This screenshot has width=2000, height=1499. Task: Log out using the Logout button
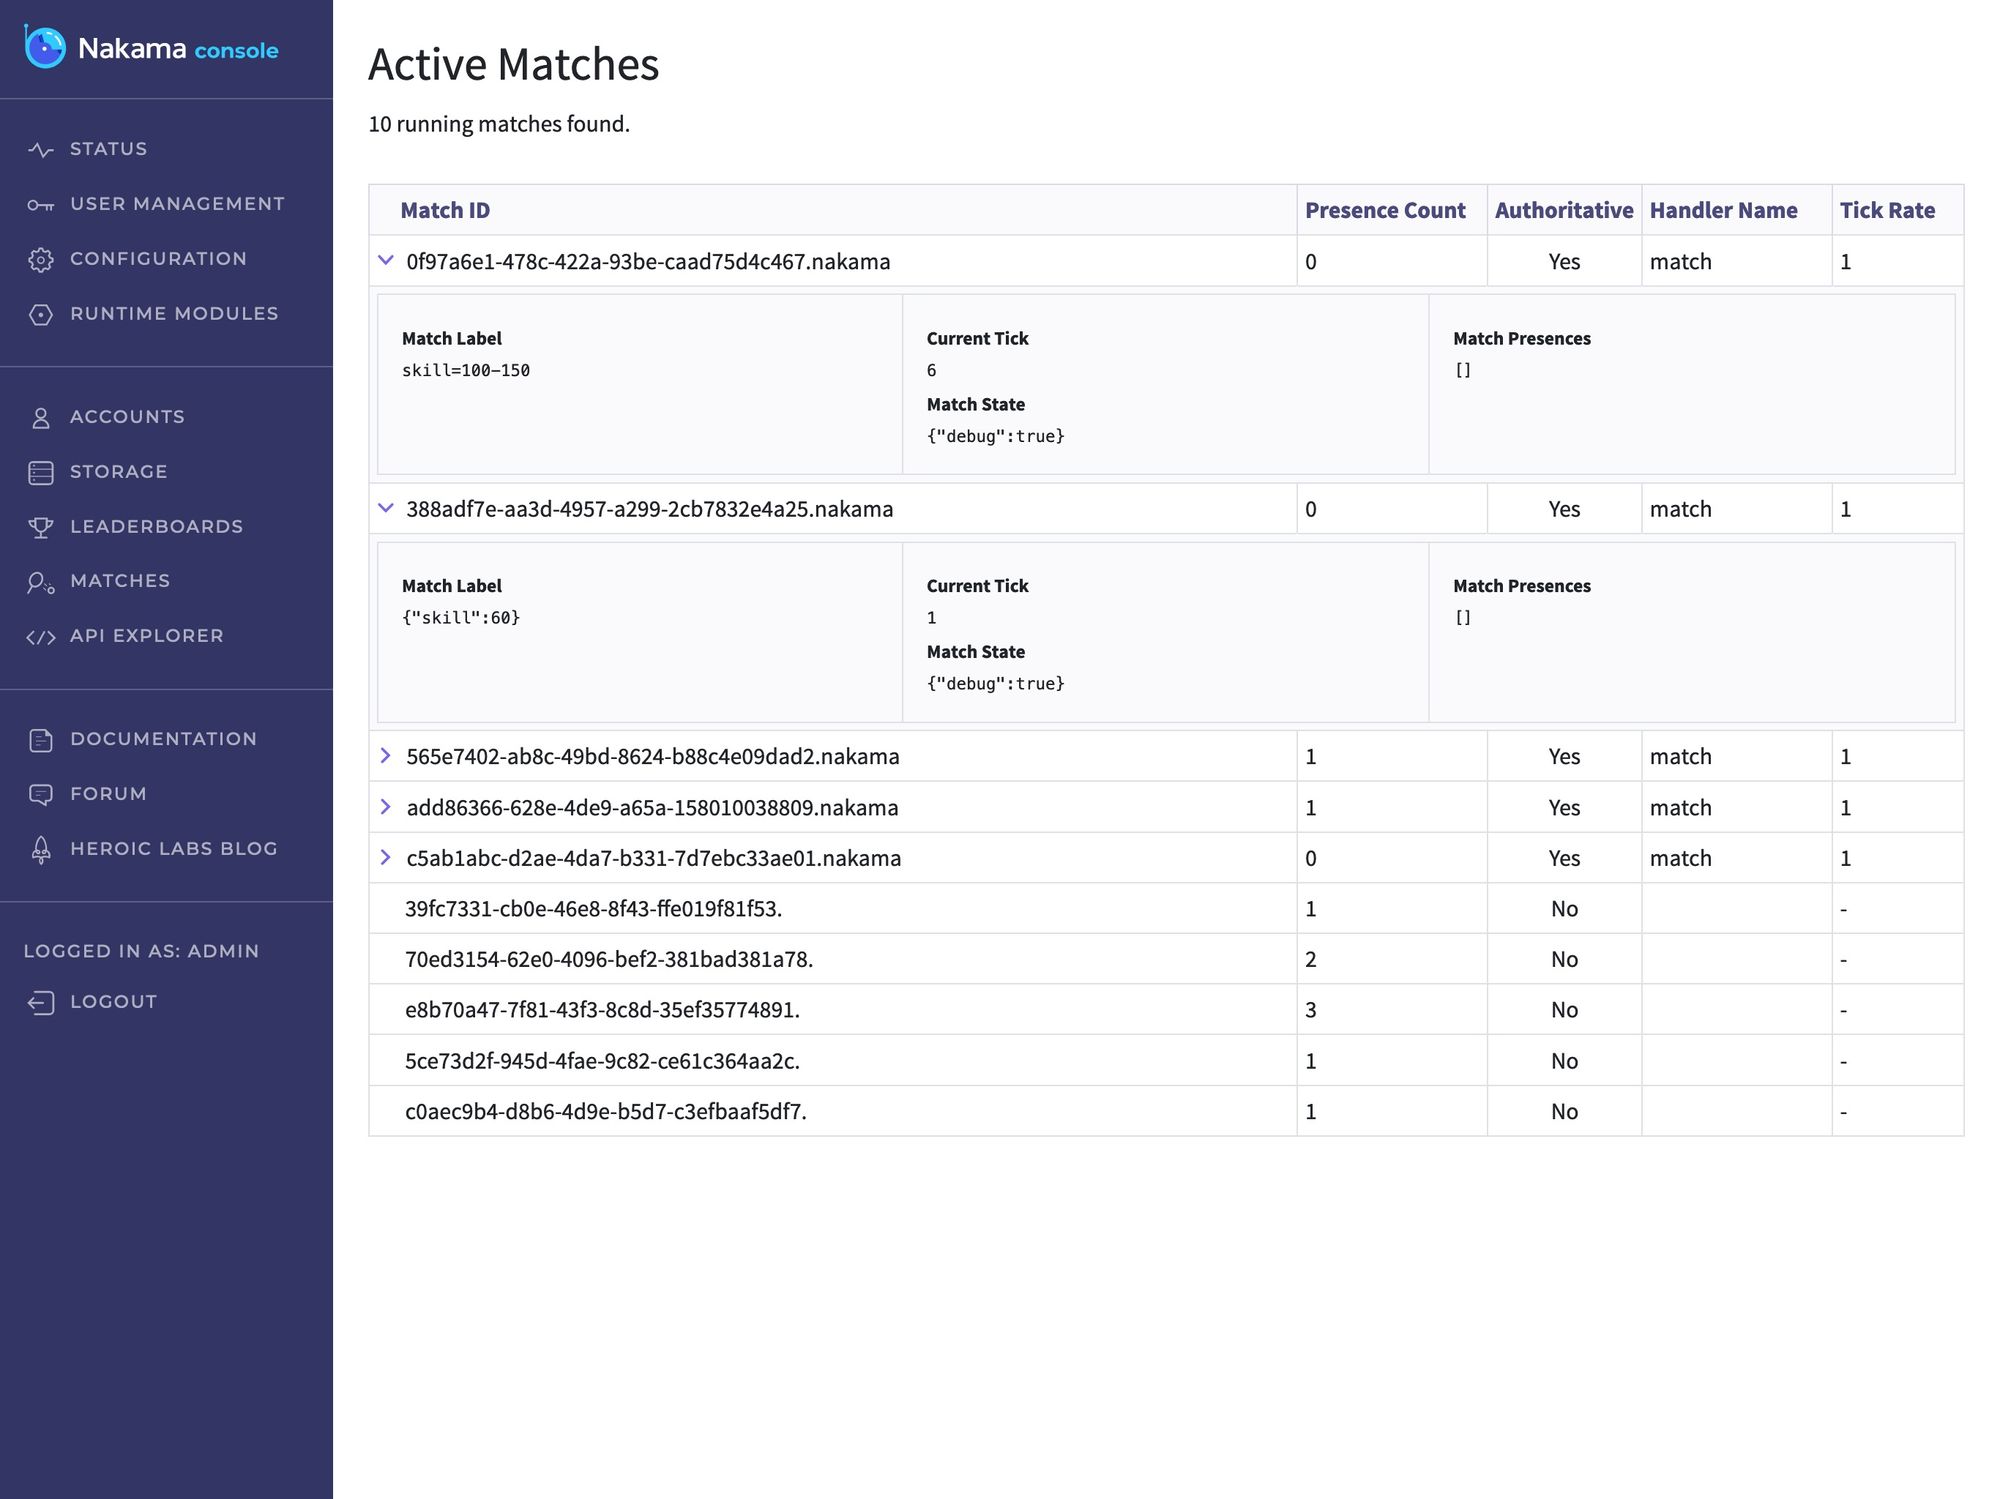click(113, 1002)
